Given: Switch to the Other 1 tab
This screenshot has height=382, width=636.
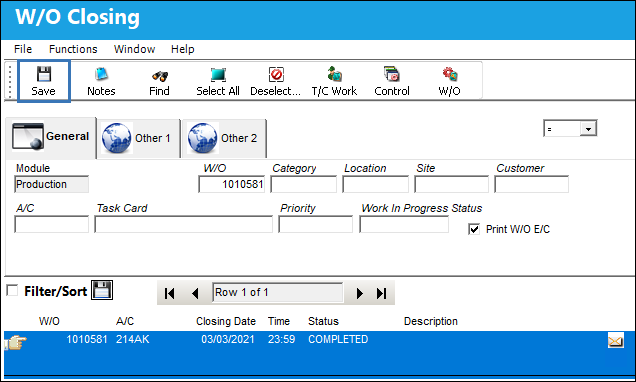Looking at the screenshot, I should pos(139,138).
